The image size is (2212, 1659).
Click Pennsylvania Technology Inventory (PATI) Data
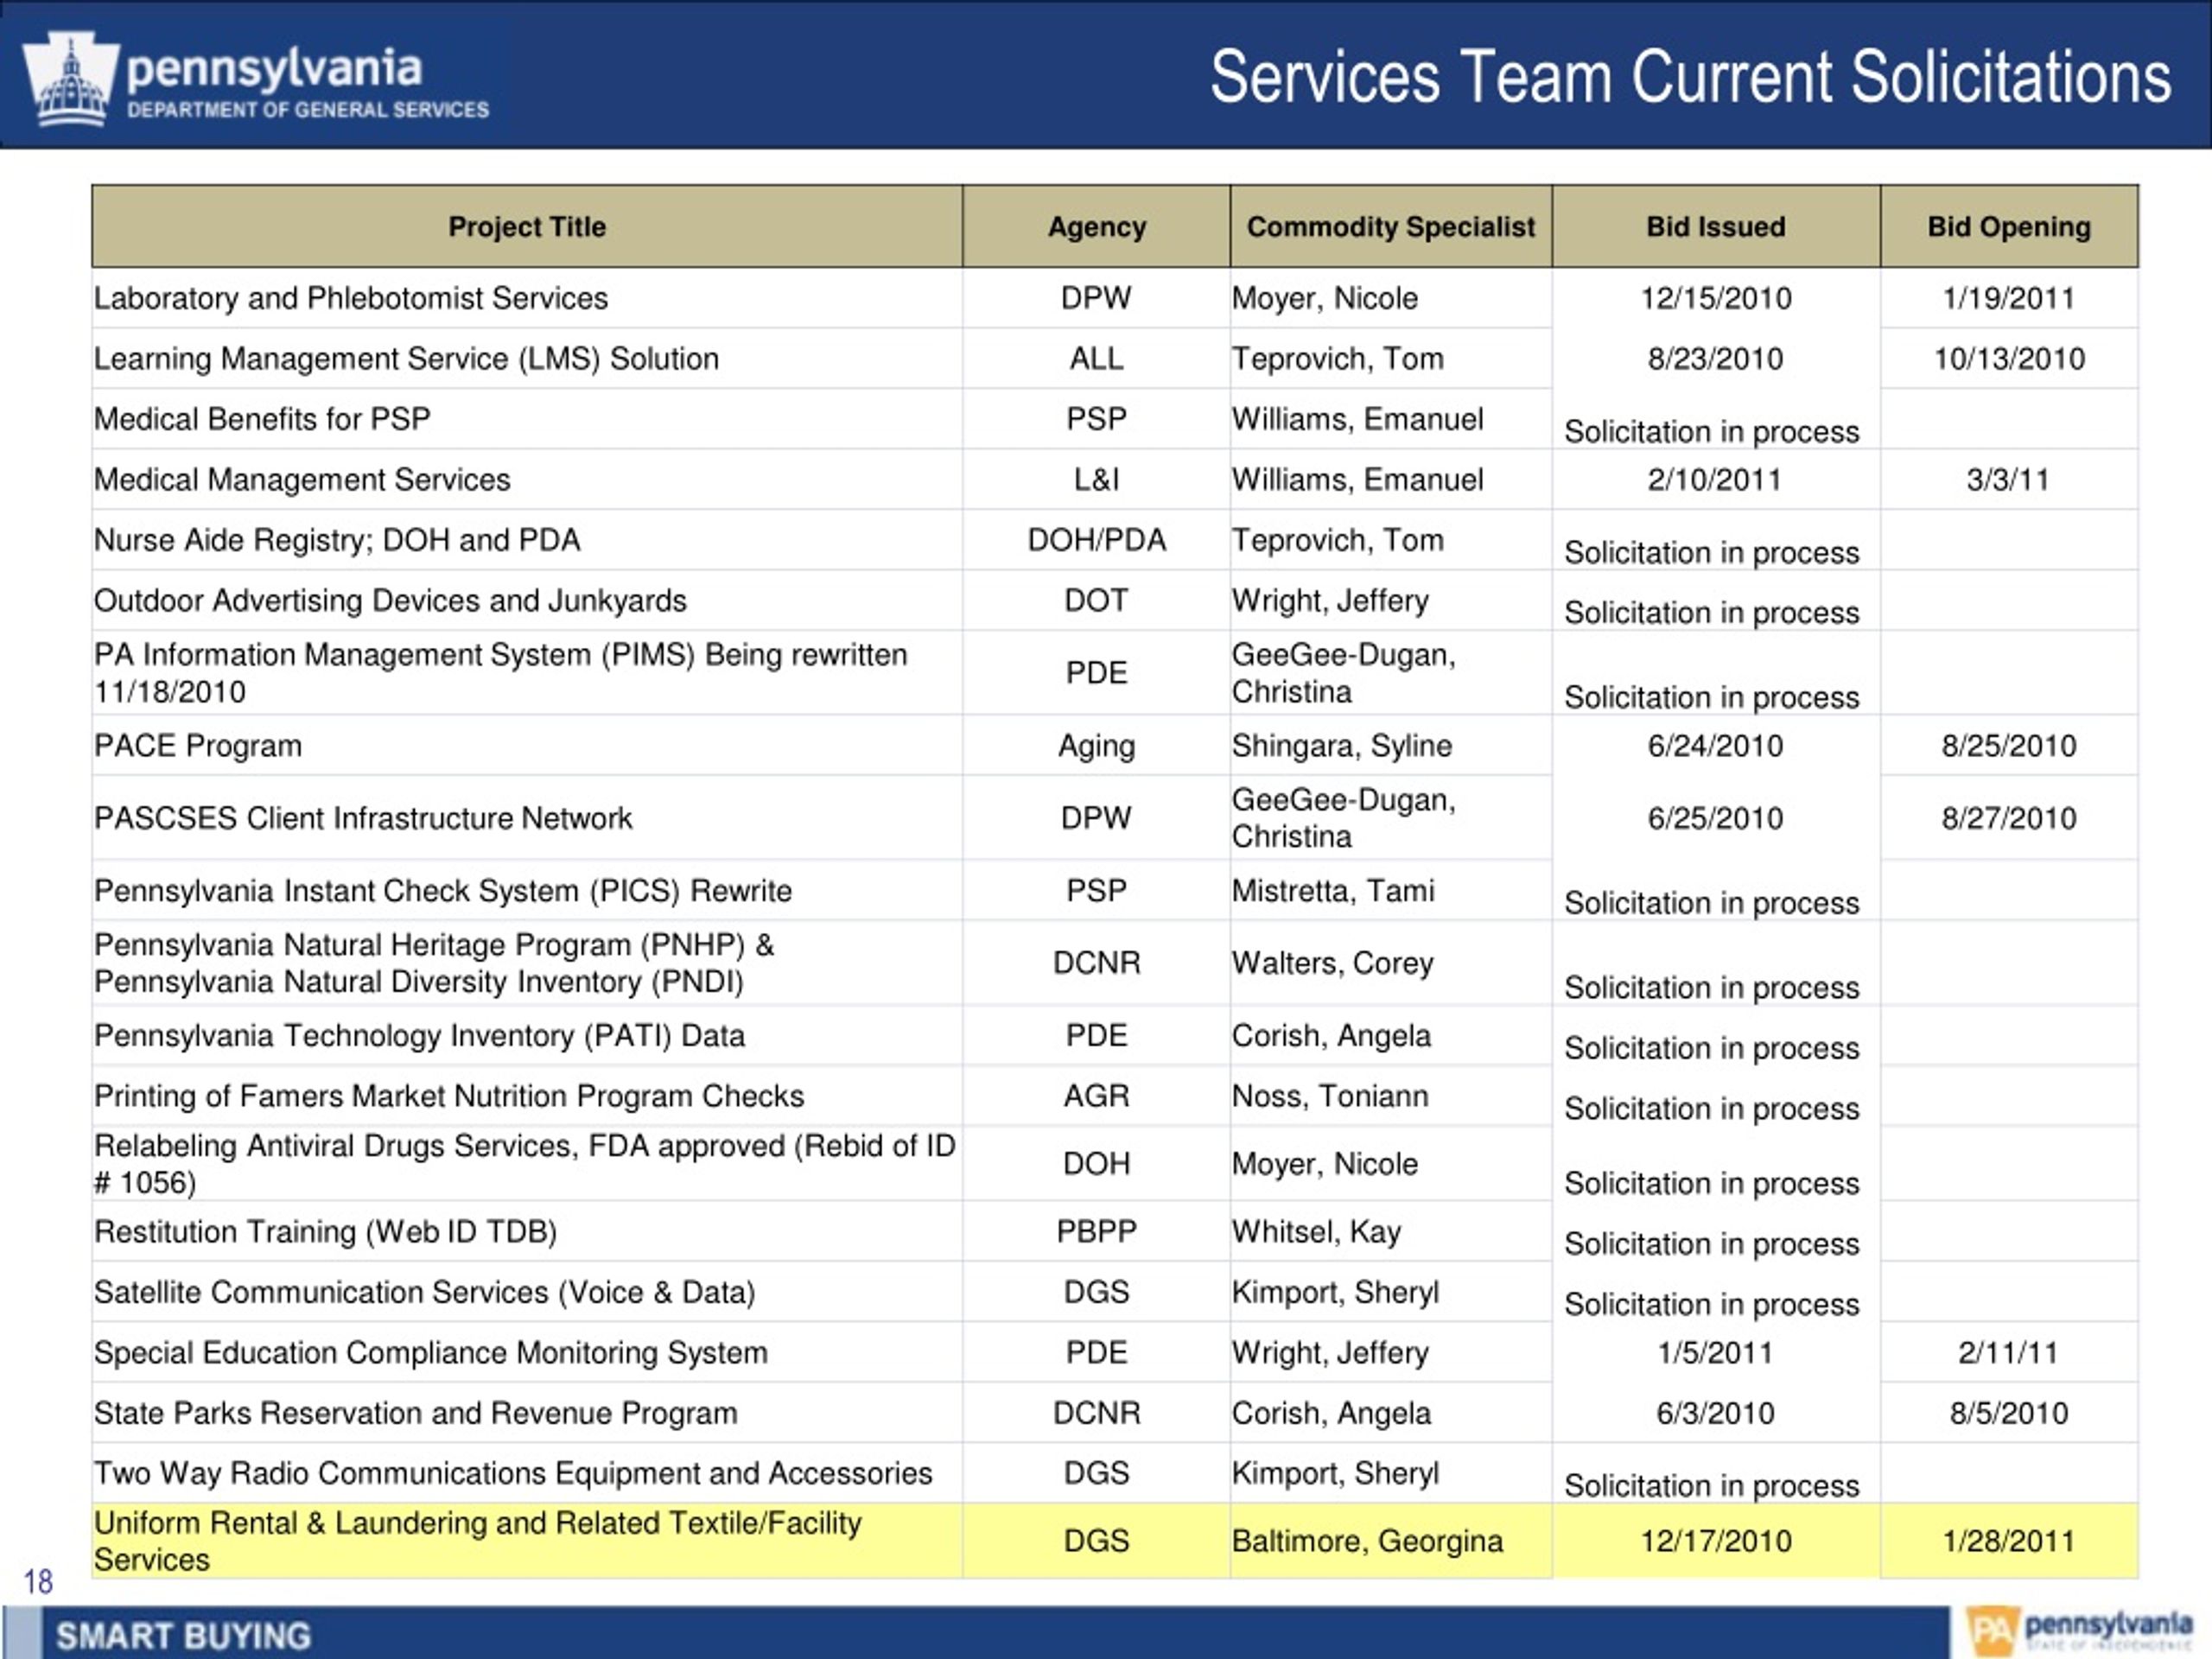click(419, 1035)
